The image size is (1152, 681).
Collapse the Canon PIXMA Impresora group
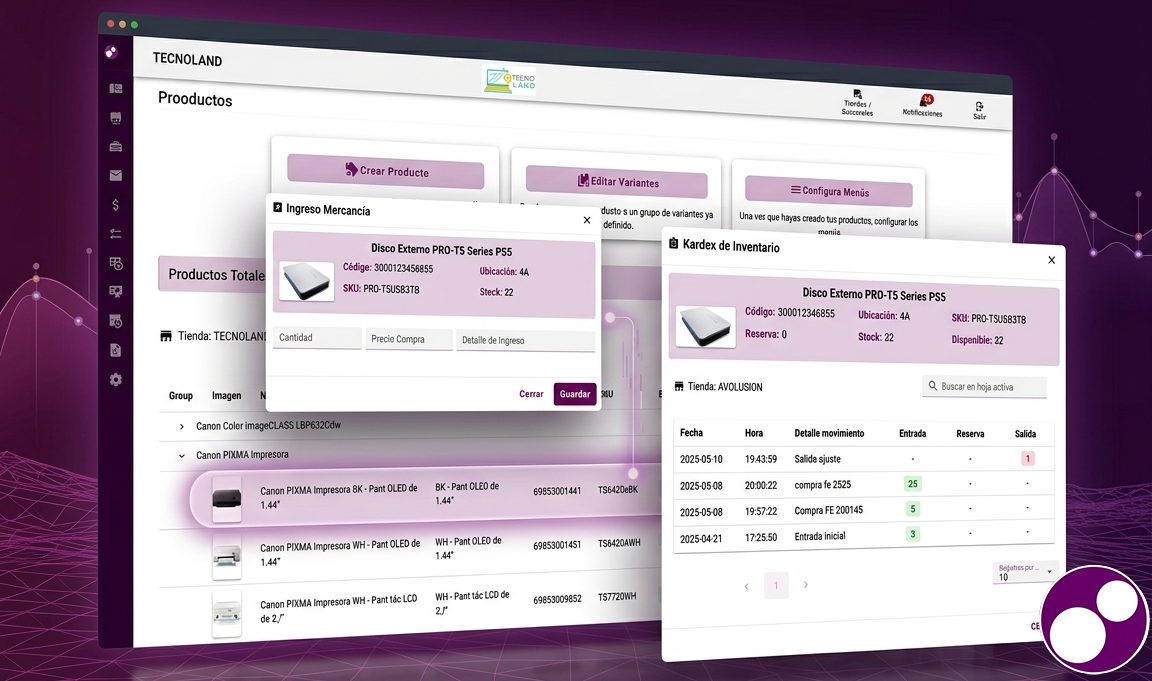pos(181,455)
